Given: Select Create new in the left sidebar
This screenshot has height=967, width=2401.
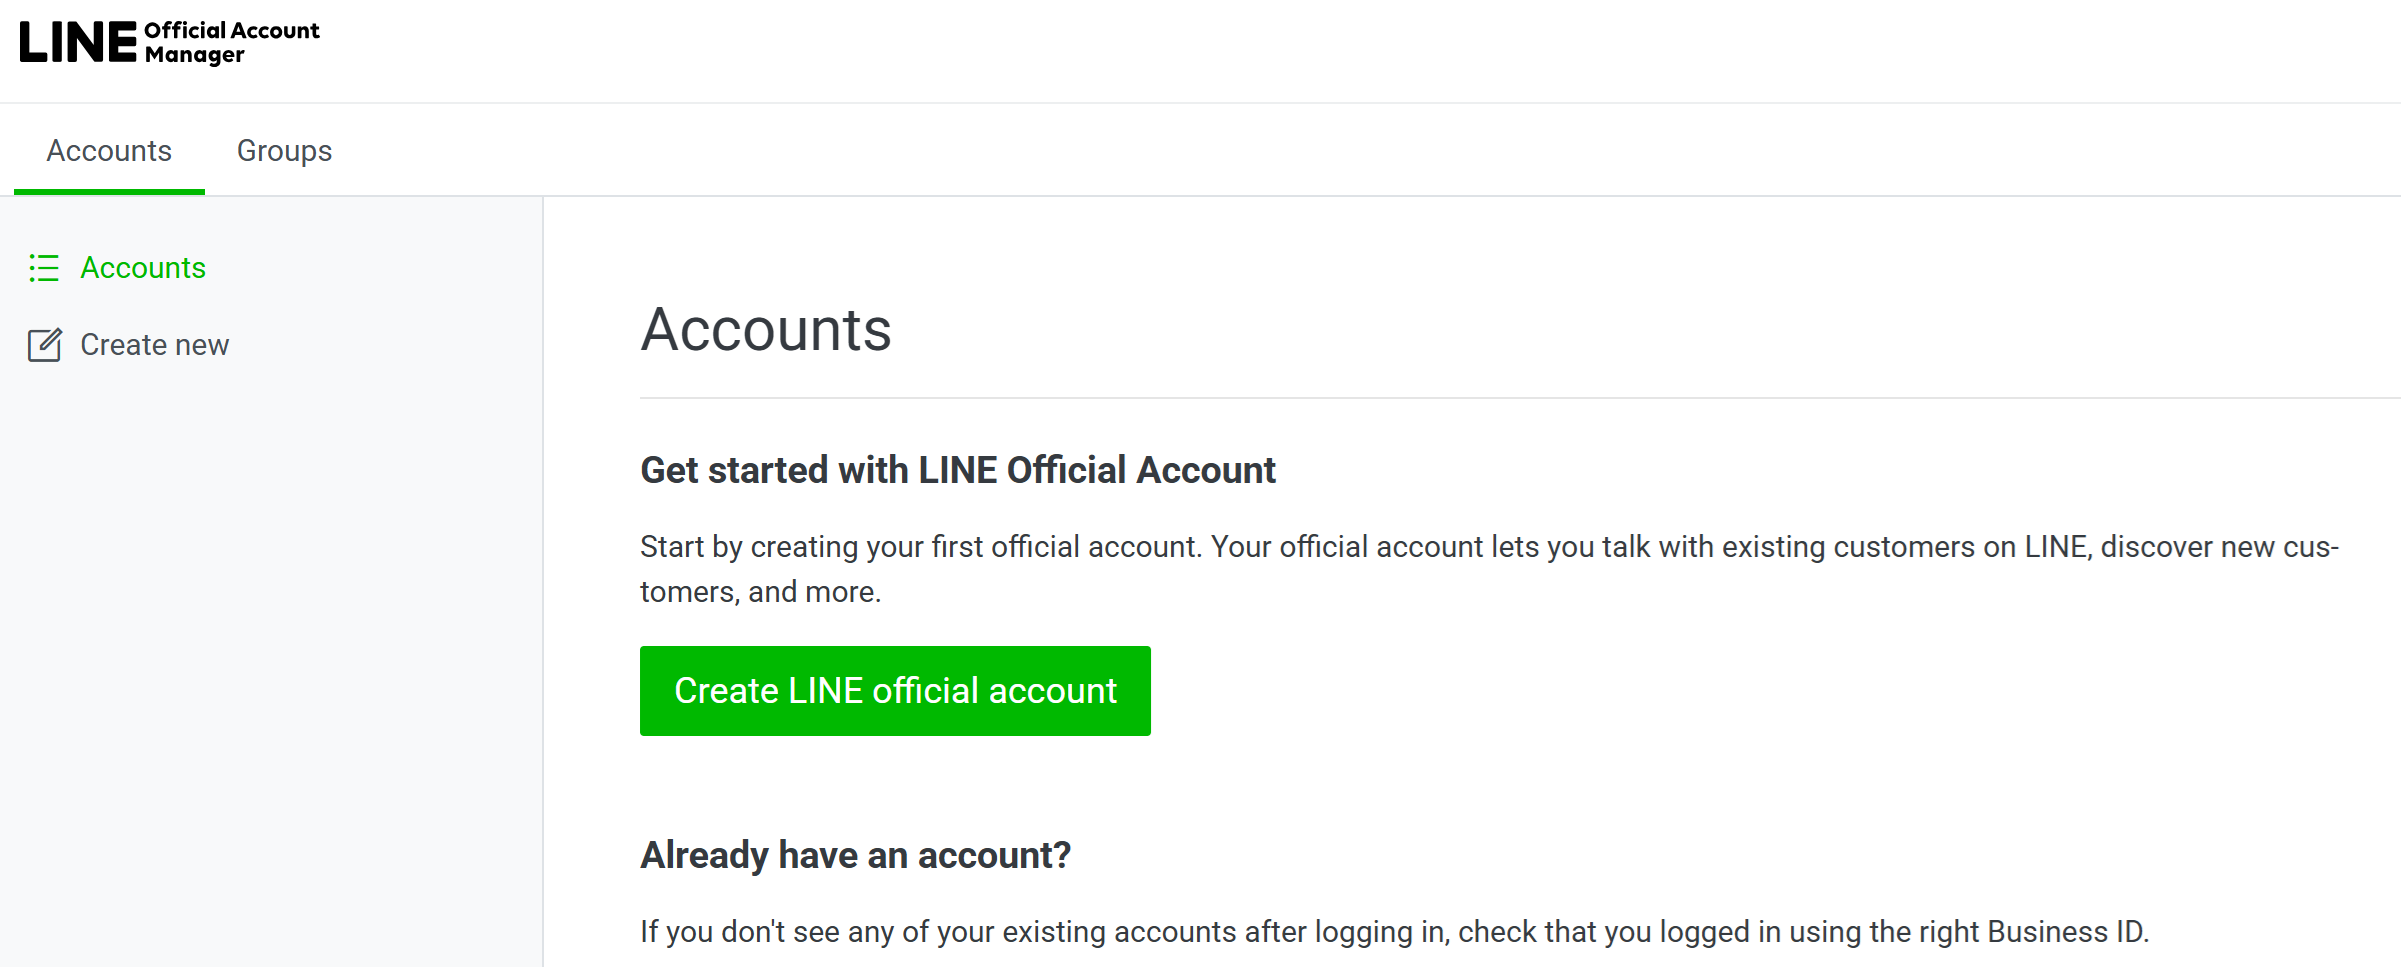Looking at the screenshot, I should 155,344.
